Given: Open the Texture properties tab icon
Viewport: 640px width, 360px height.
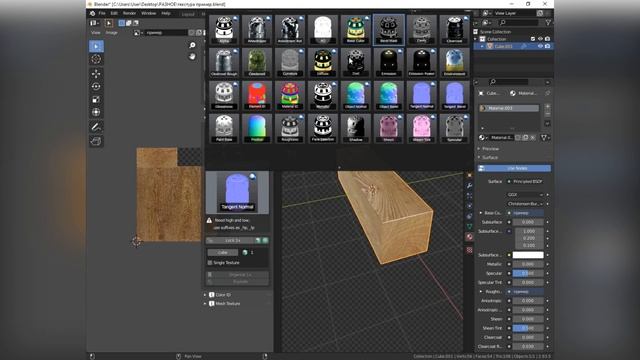Looking at the screenshot, I should pyautogui.click(x=469, y=250).
